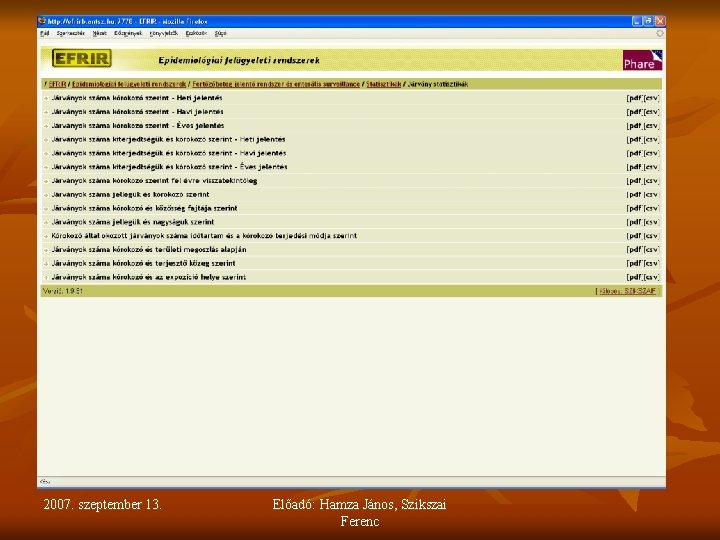Screen dimensions: 720x540
Task: Open csv for fél évre visszatekintőleg report
Action: 651,180
